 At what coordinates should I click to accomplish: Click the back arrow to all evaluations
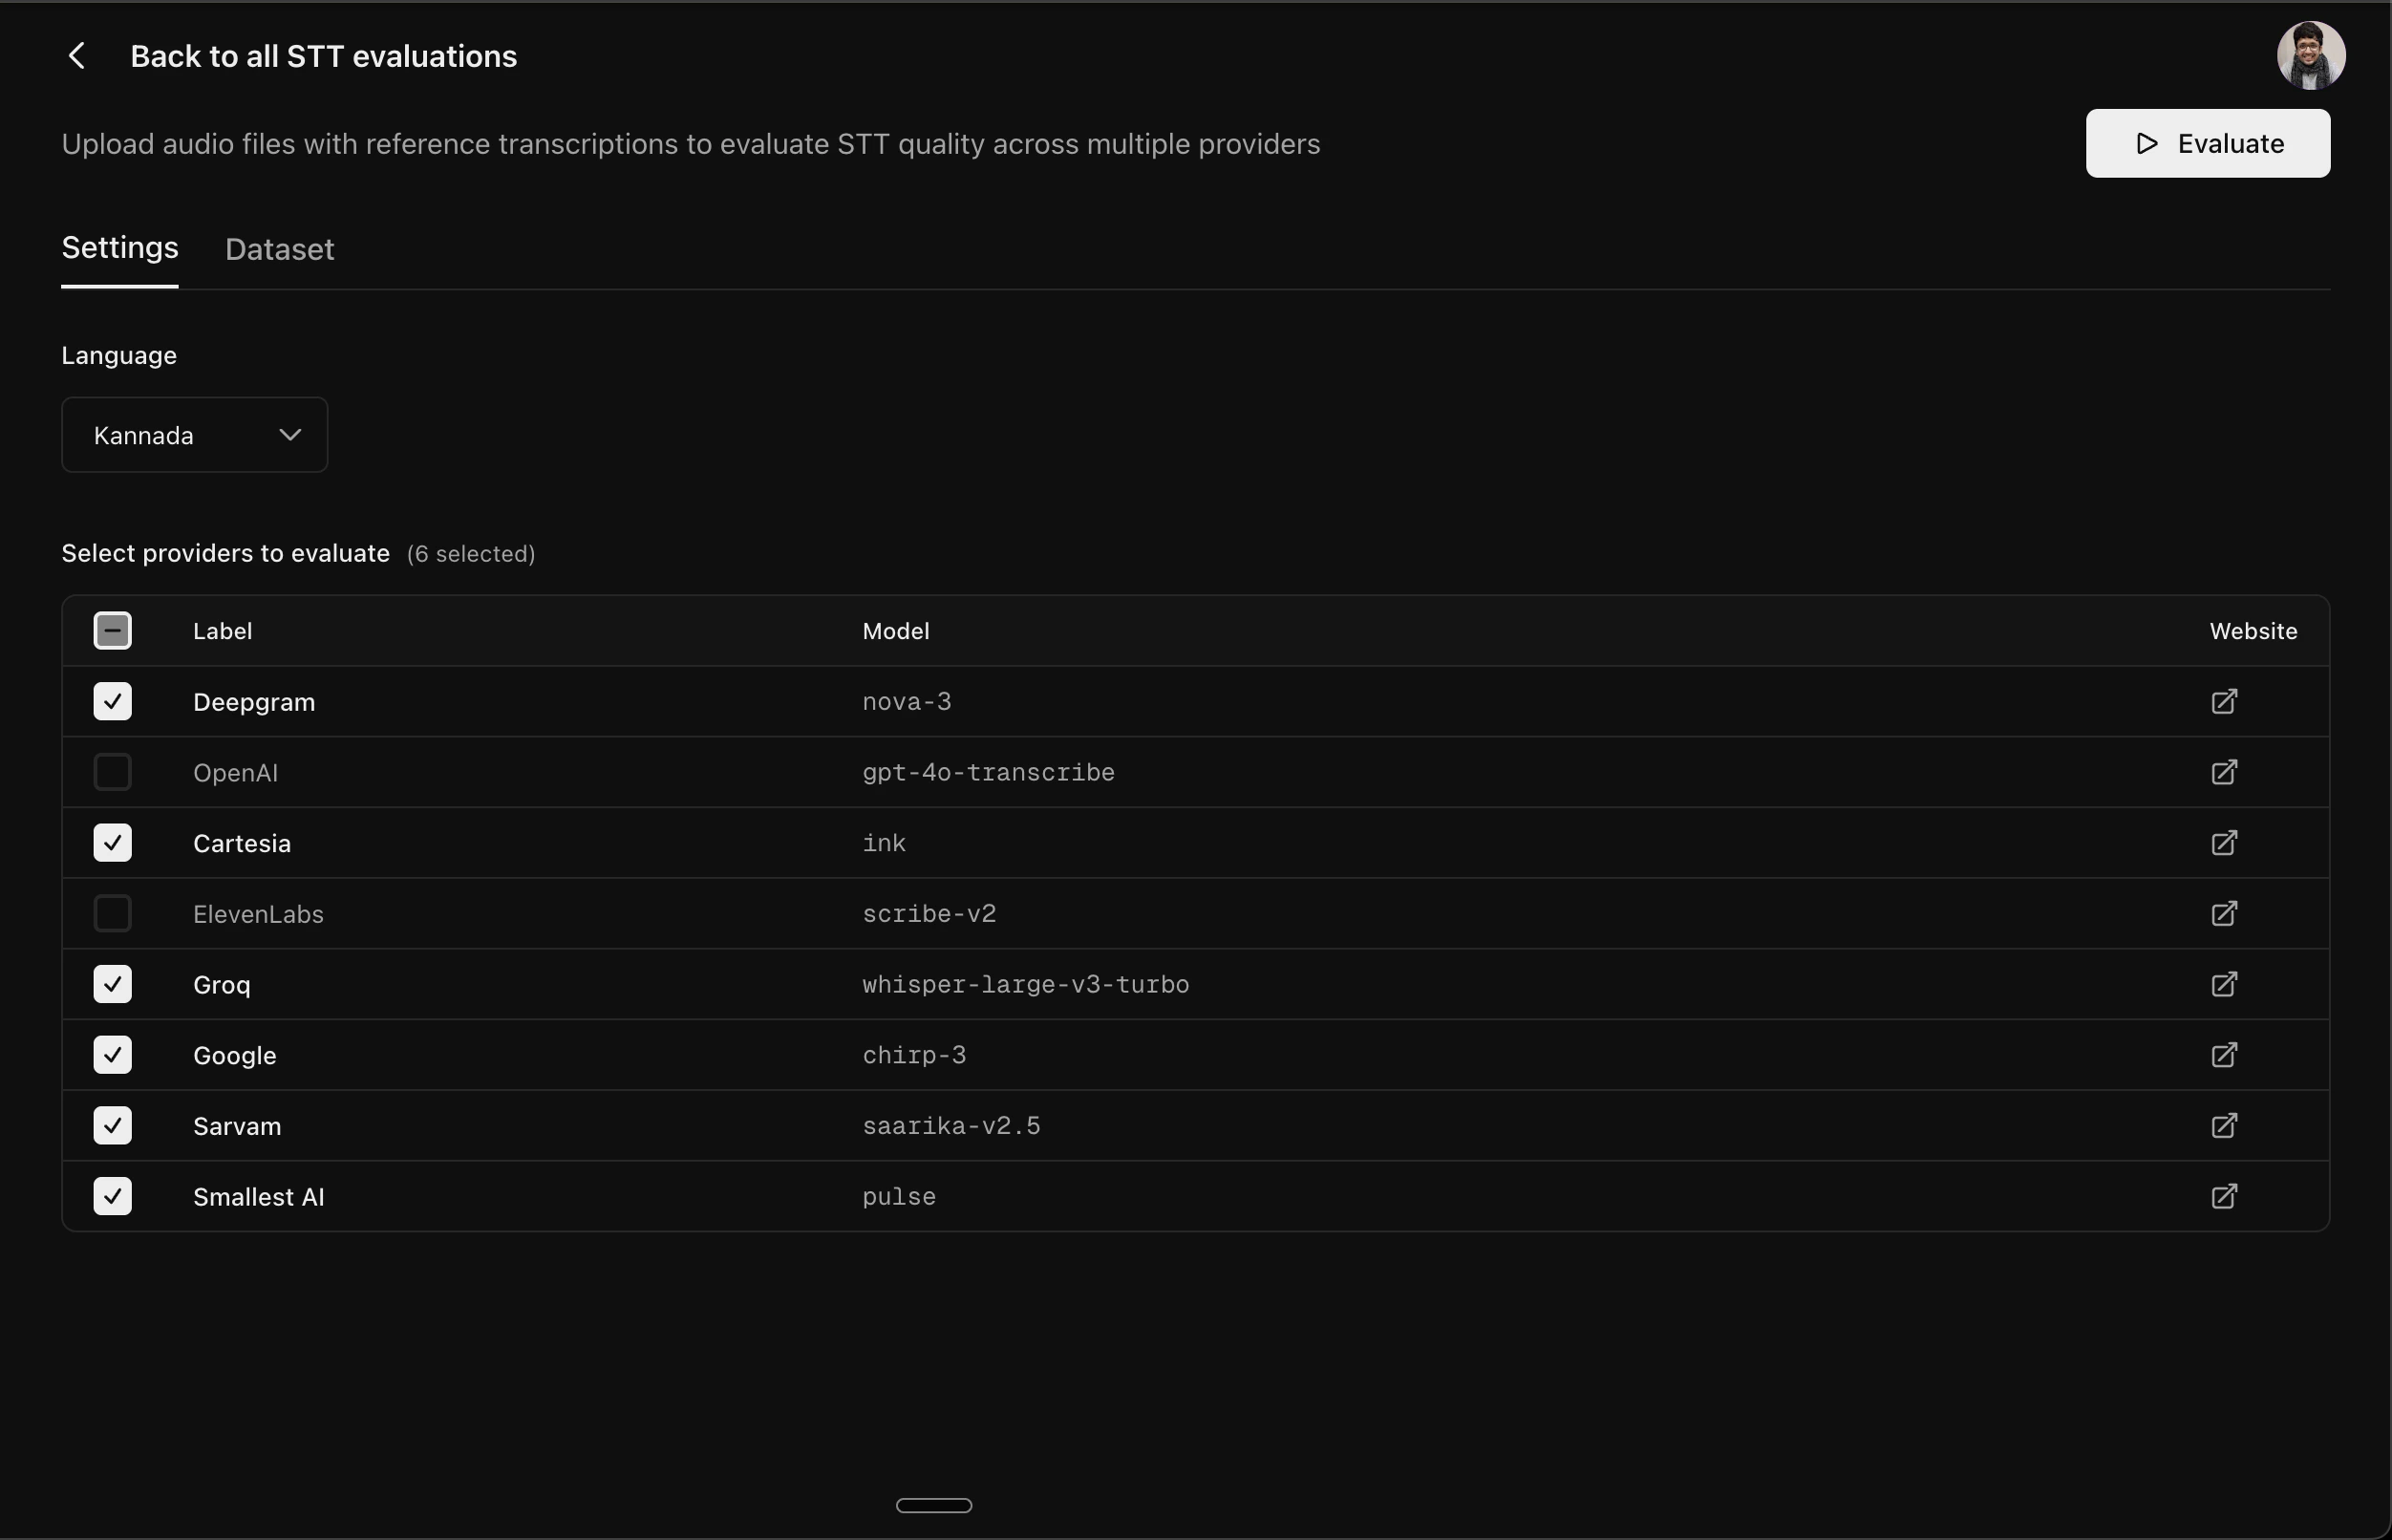pos(77,55)
